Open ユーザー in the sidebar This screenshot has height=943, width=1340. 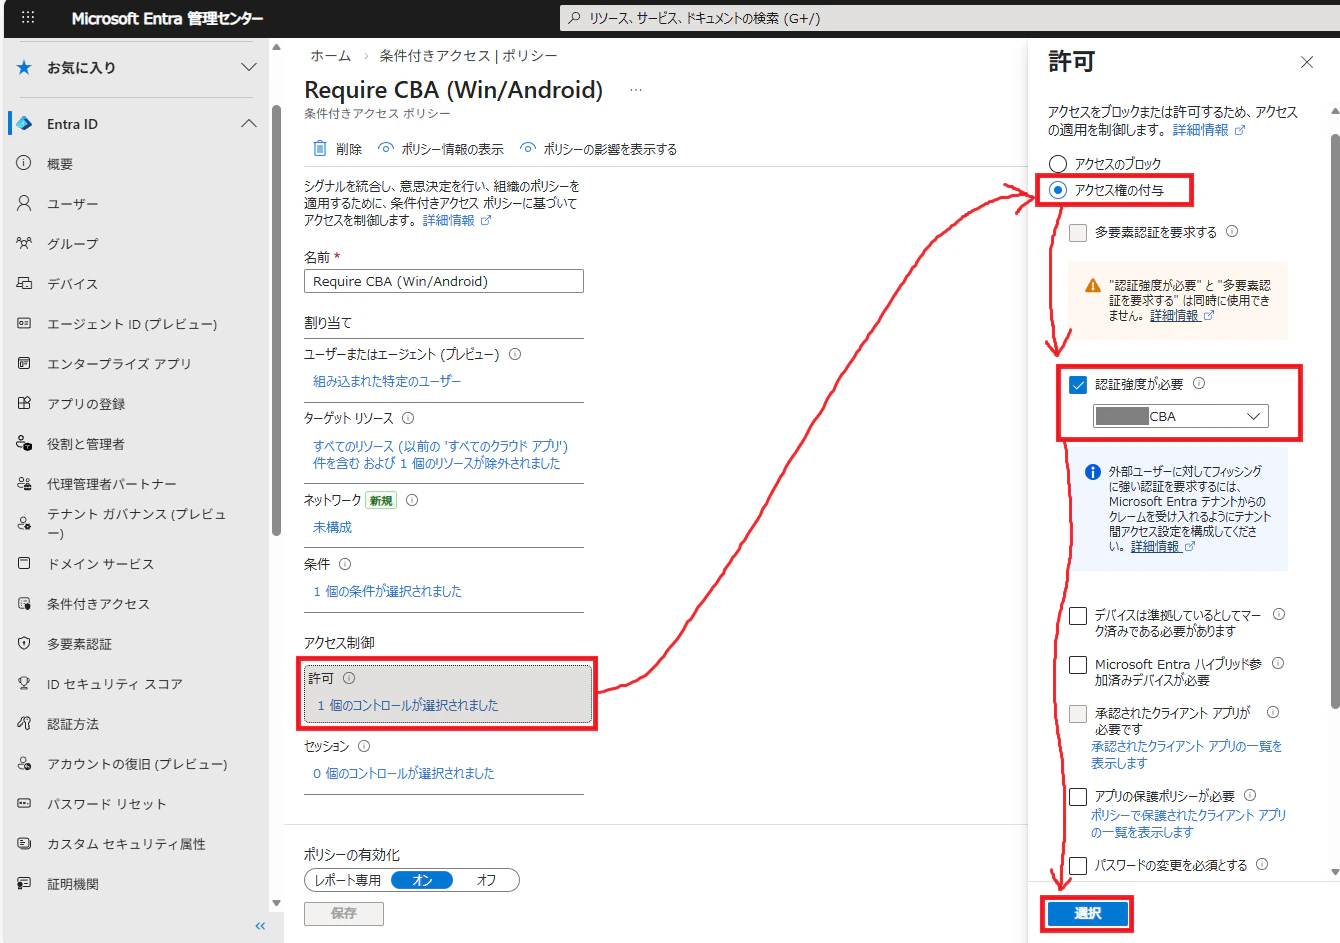[73, 204]
